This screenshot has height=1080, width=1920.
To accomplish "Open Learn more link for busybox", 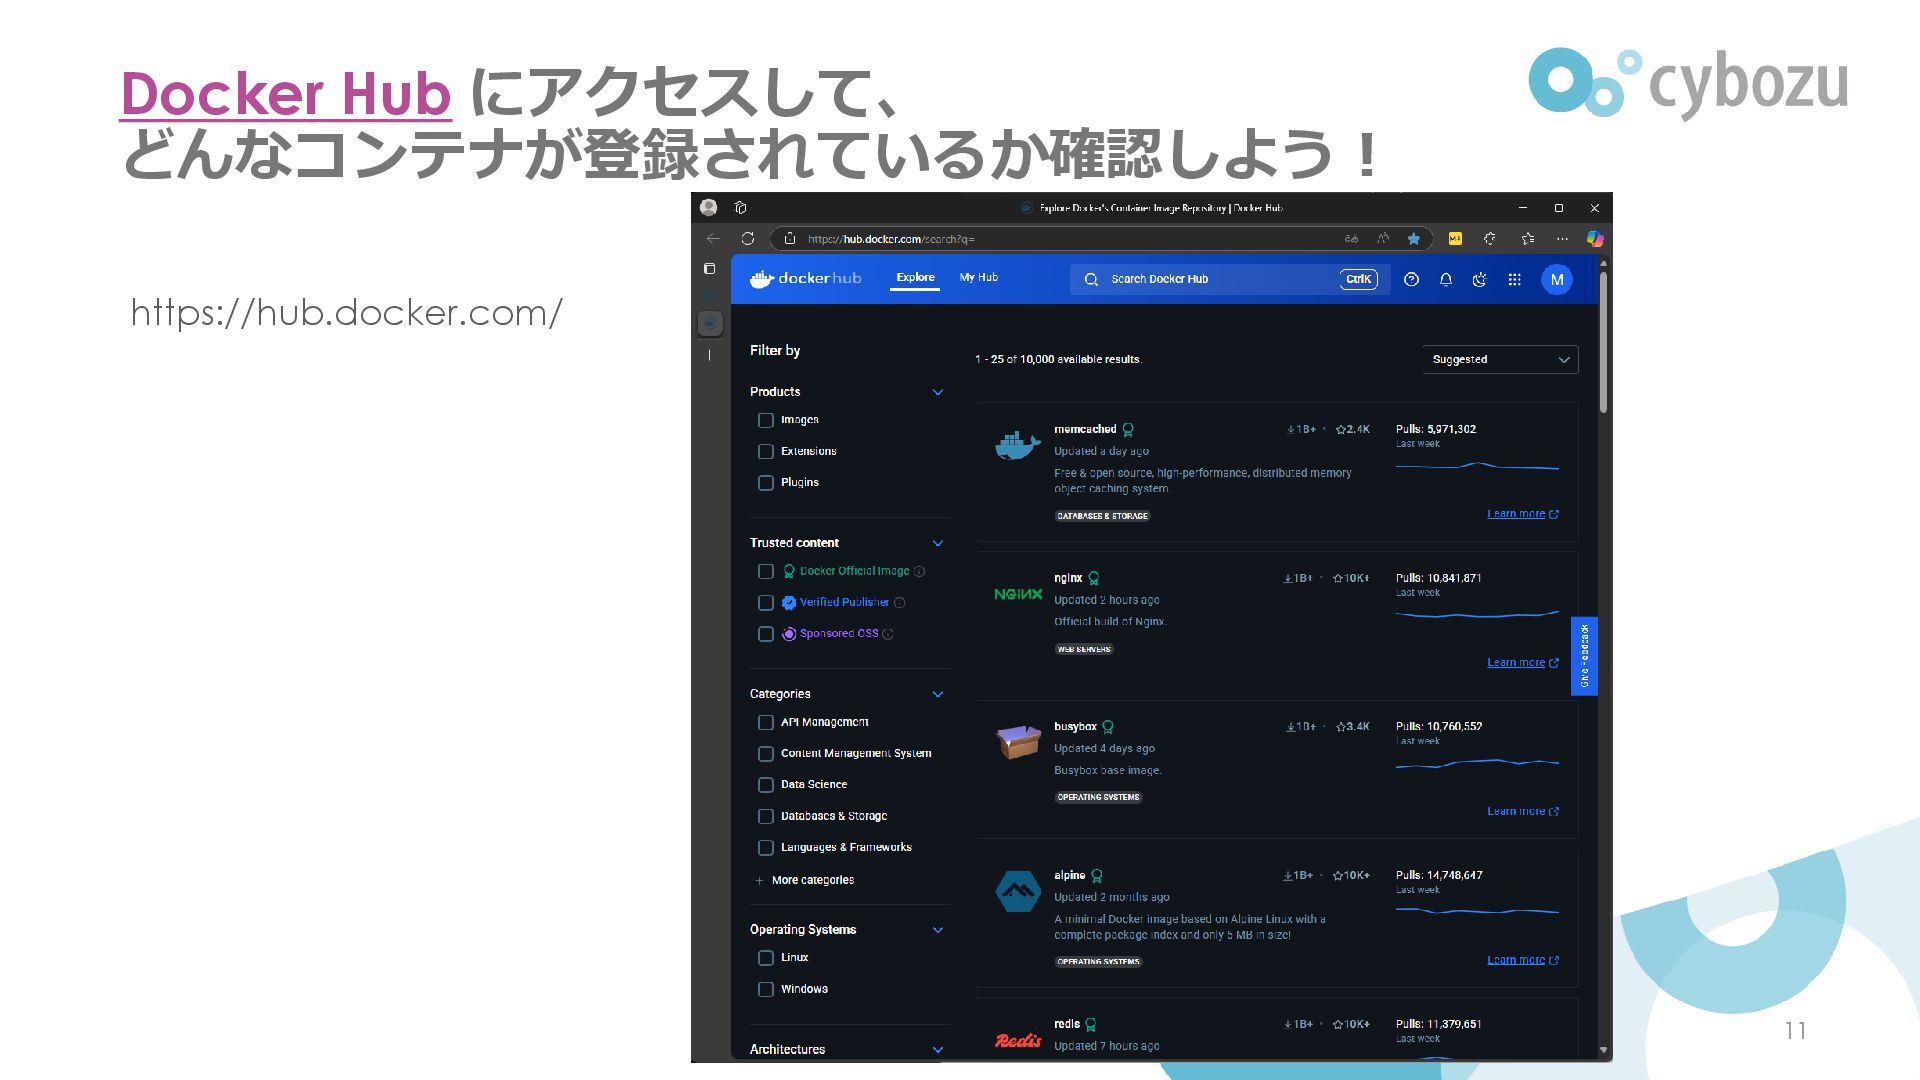I will point(1523,812).
